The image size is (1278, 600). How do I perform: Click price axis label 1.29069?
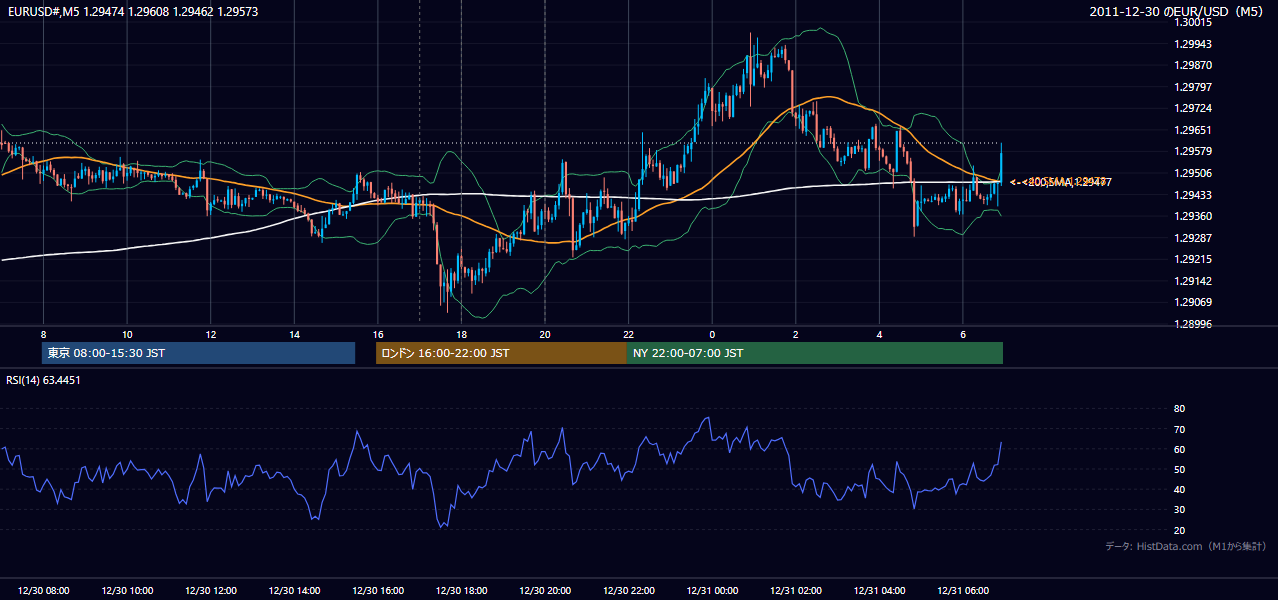point(1193,303)
